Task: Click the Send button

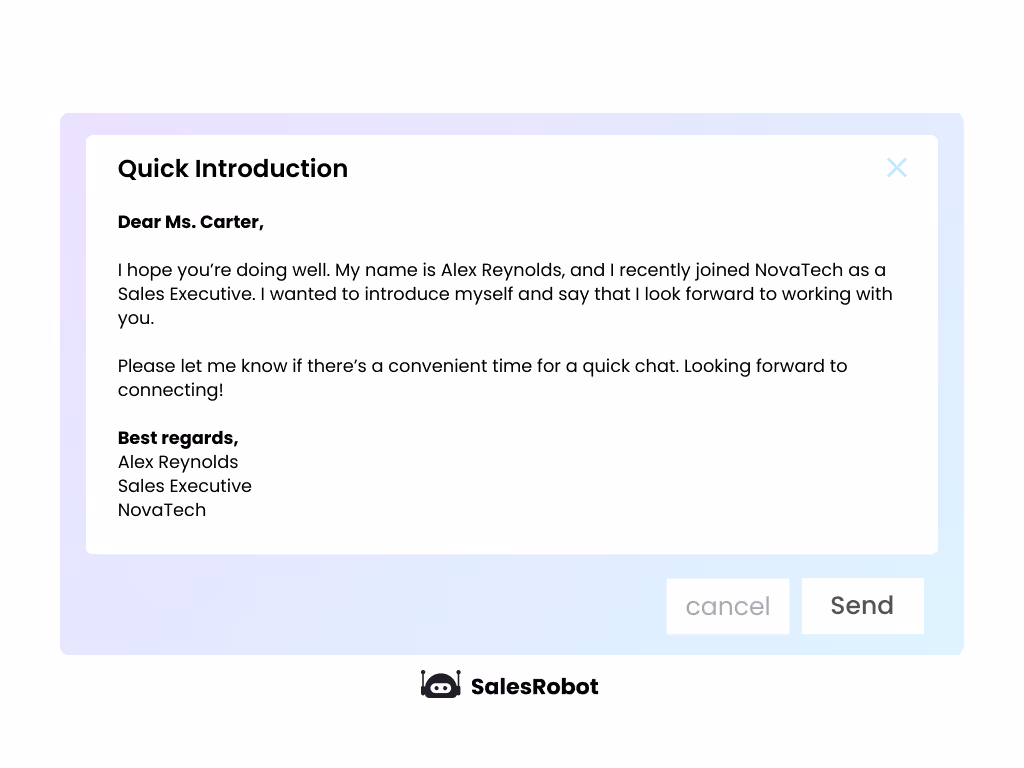Action: pos(862,605)
